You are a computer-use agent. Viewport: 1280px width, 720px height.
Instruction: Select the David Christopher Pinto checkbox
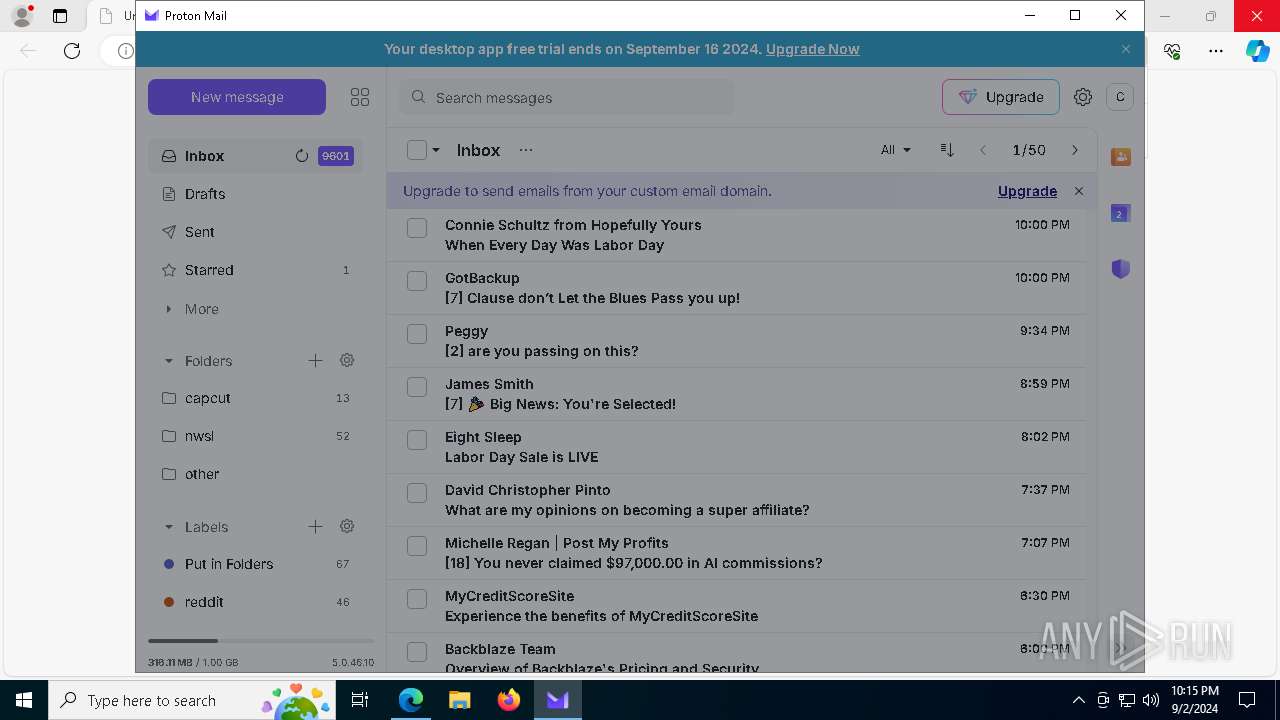[x=417, y=493]
